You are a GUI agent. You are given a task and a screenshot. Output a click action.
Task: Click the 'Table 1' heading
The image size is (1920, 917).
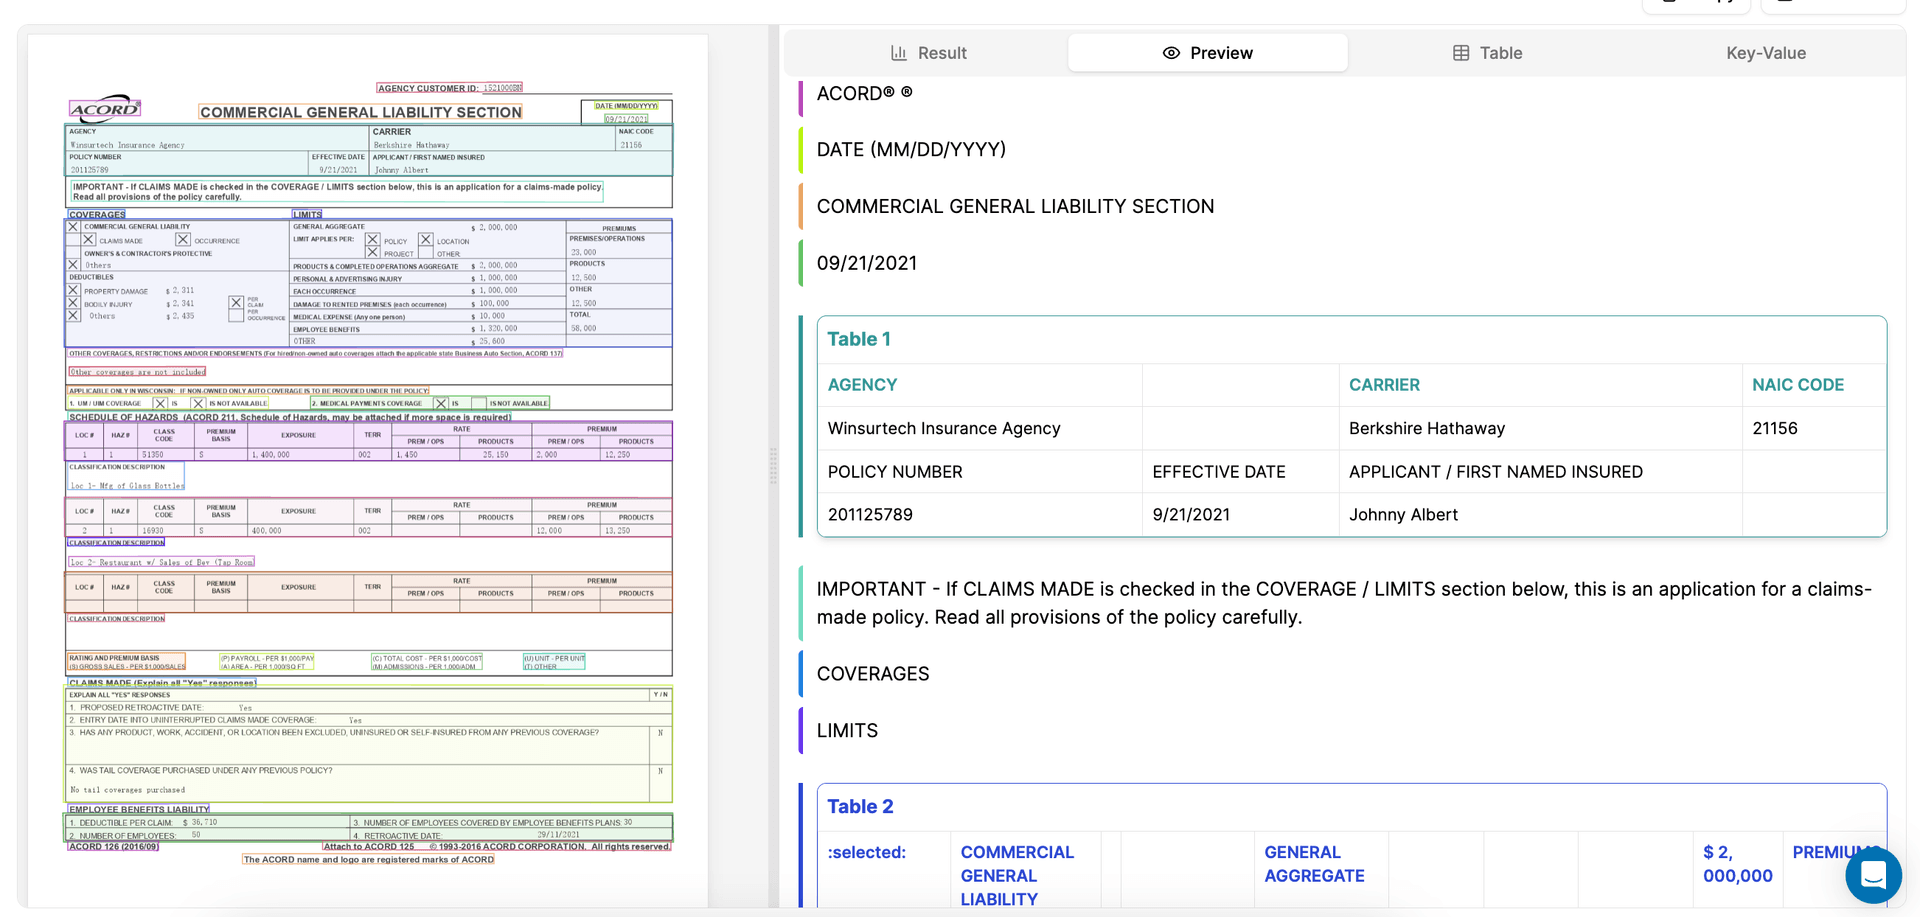point(859,339)
